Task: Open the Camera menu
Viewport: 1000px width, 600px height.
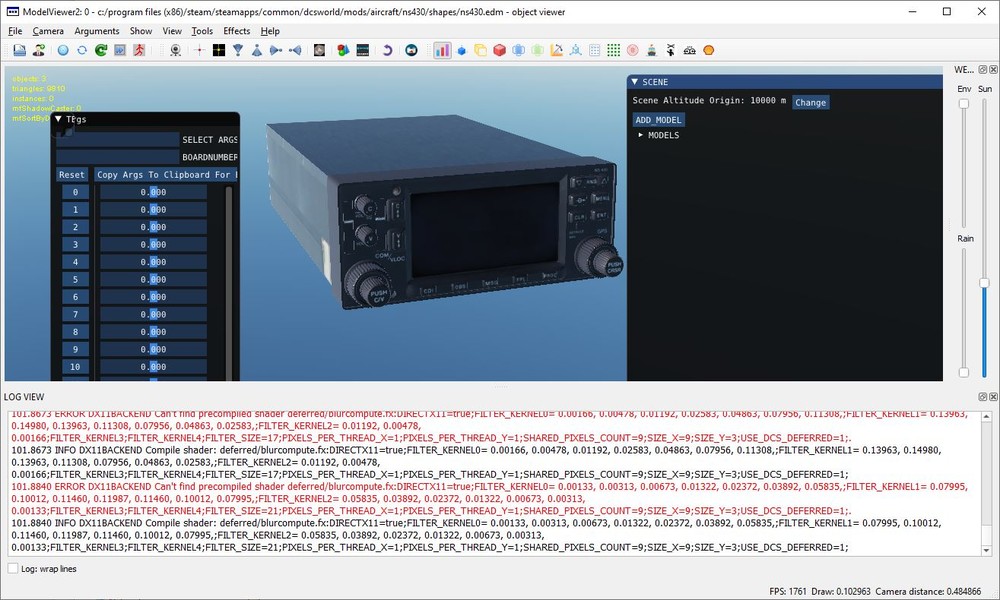Action: pos(48,31)
